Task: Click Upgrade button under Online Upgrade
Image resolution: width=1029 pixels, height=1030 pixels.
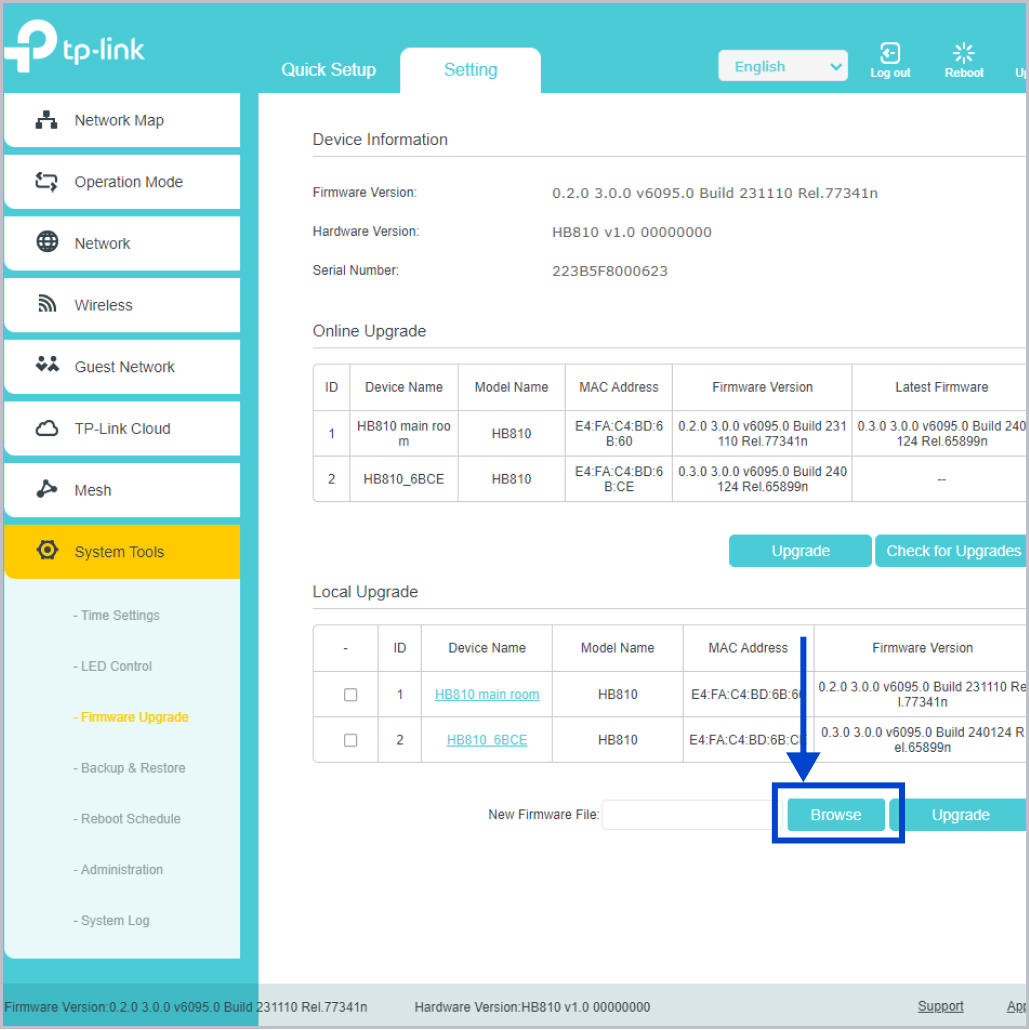Action: (800, 551)
